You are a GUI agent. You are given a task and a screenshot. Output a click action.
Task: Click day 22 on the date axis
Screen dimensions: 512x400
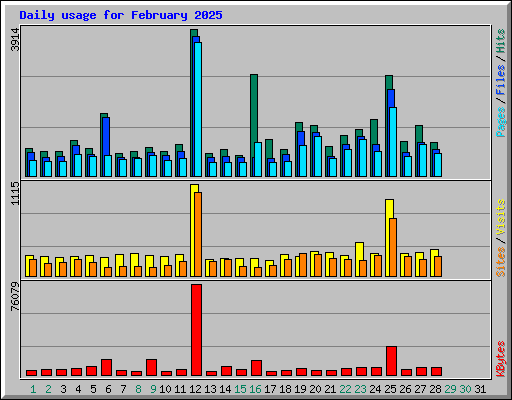point(345,389)
